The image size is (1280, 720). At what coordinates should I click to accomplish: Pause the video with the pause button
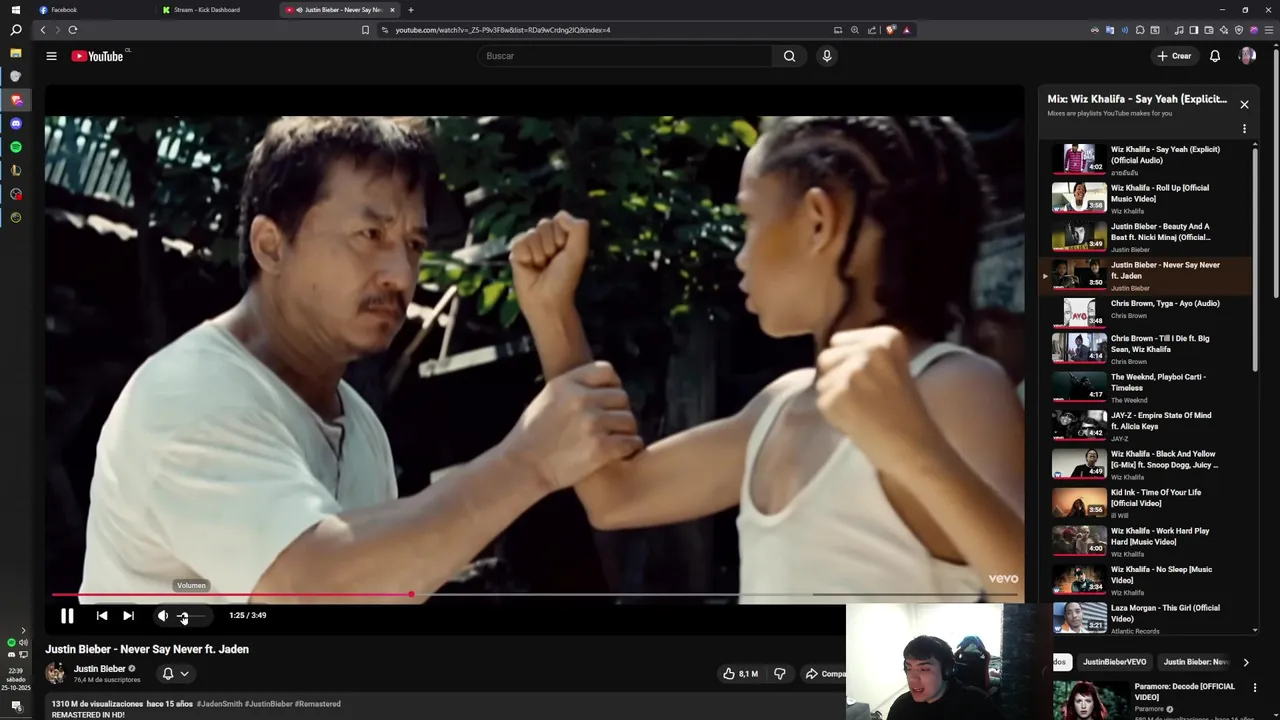pos(67,616)
